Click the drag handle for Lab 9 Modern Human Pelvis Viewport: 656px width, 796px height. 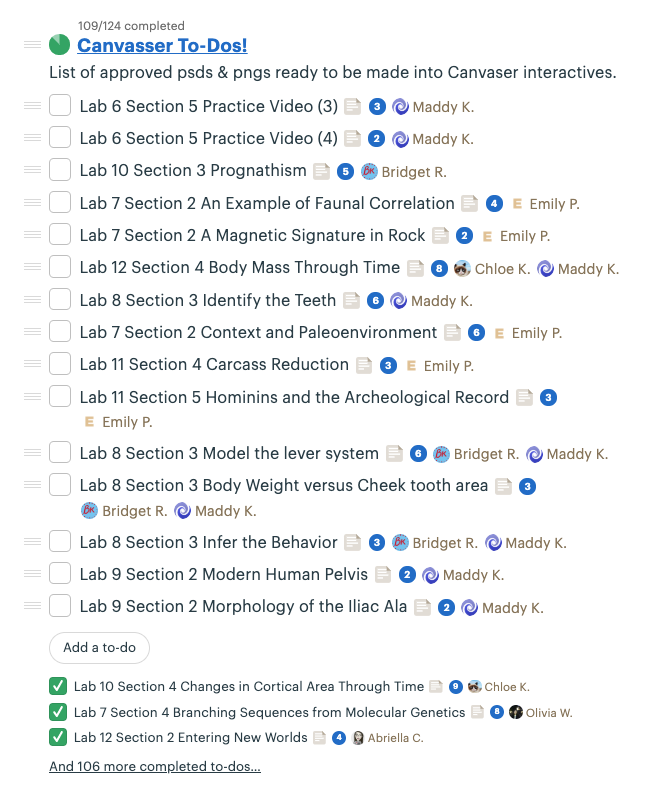[x=32, y=574]
